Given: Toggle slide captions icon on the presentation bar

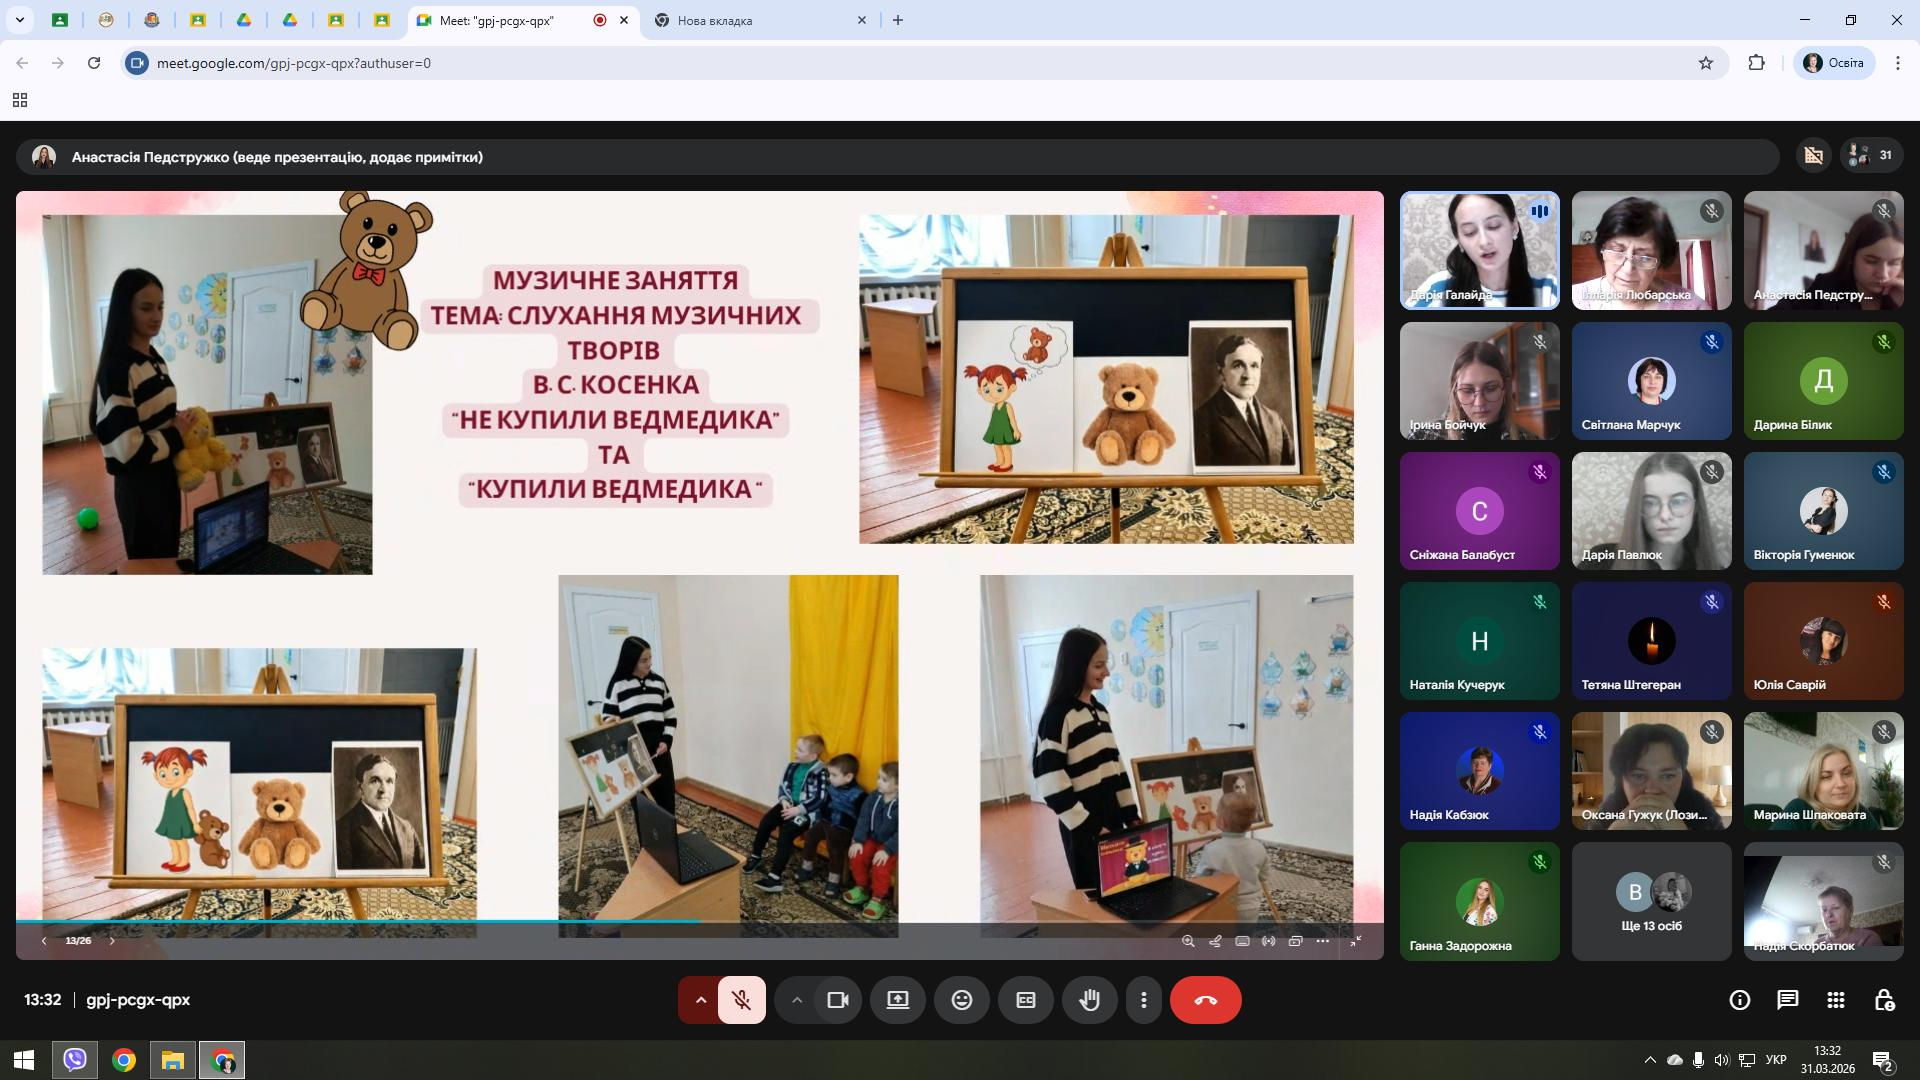Looking at the screenshot, I should pos(1242,941).
